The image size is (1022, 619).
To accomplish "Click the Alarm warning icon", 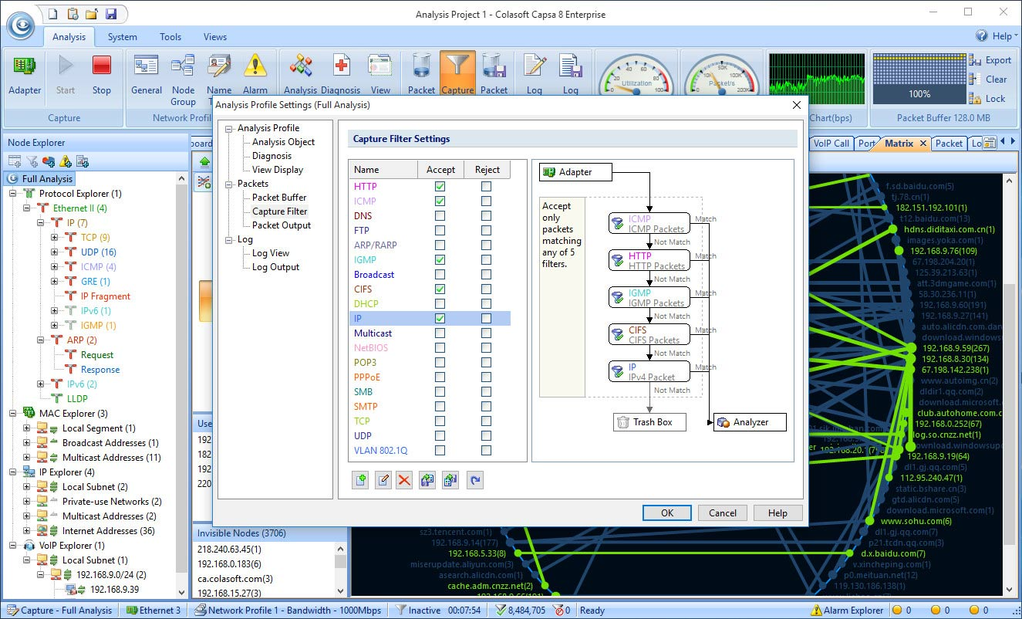I will [x=255, y=66].
